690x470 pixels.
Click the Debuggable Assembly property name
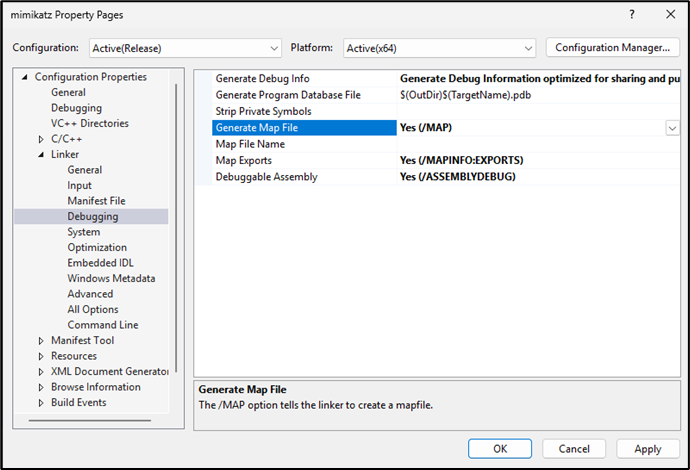click(x=266, y=177)
